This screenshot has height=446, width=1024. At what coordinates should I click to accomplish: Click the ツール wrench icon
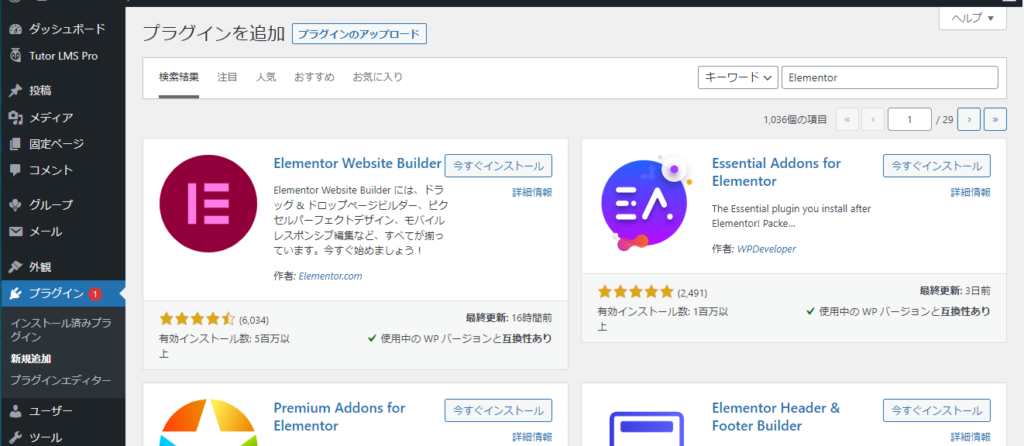pos(16,438)
